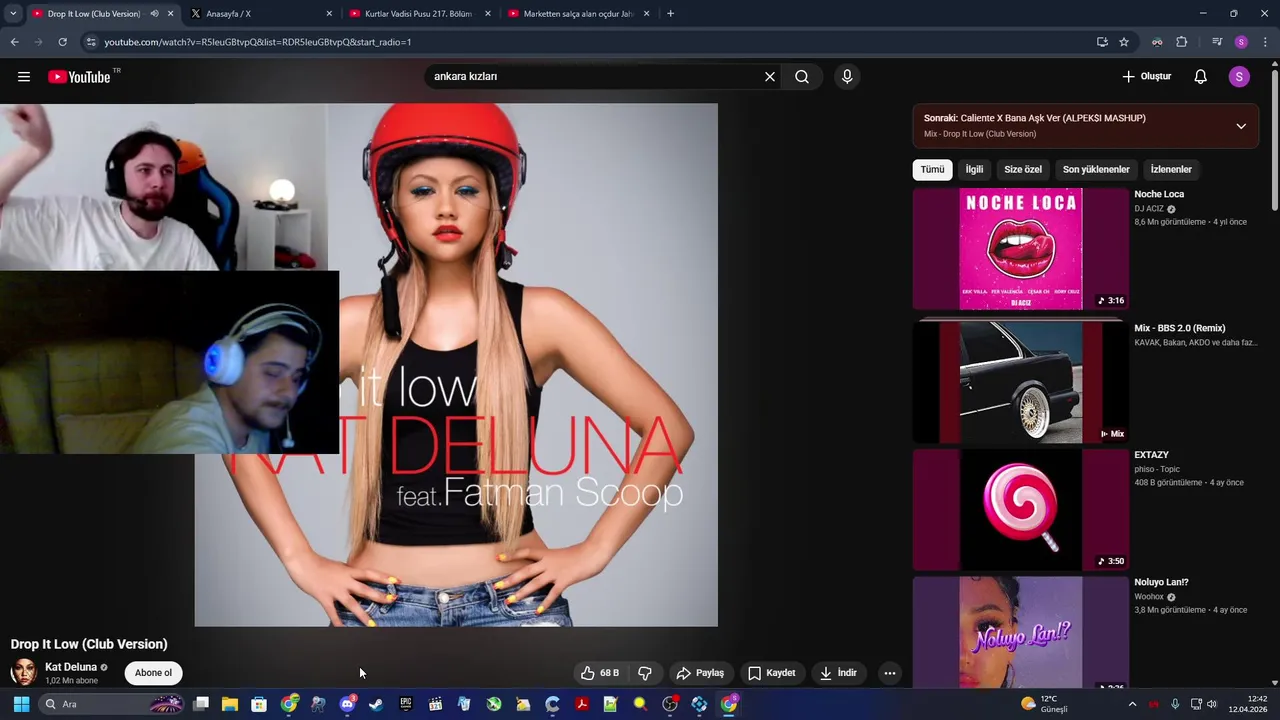This screenshot has width=1280, height=720.
Task: Open the Mix - BBS 2.0 thumbnail
Action: point(1020,382)
